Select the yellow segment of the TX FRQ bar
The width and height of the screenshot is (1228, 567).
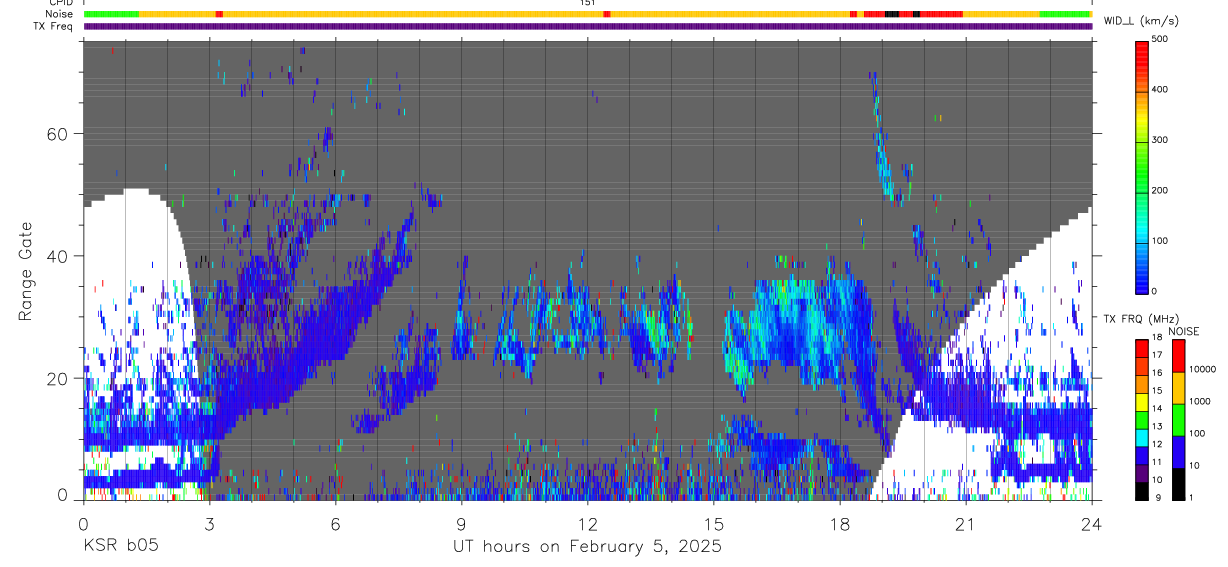click(1142, 402)
